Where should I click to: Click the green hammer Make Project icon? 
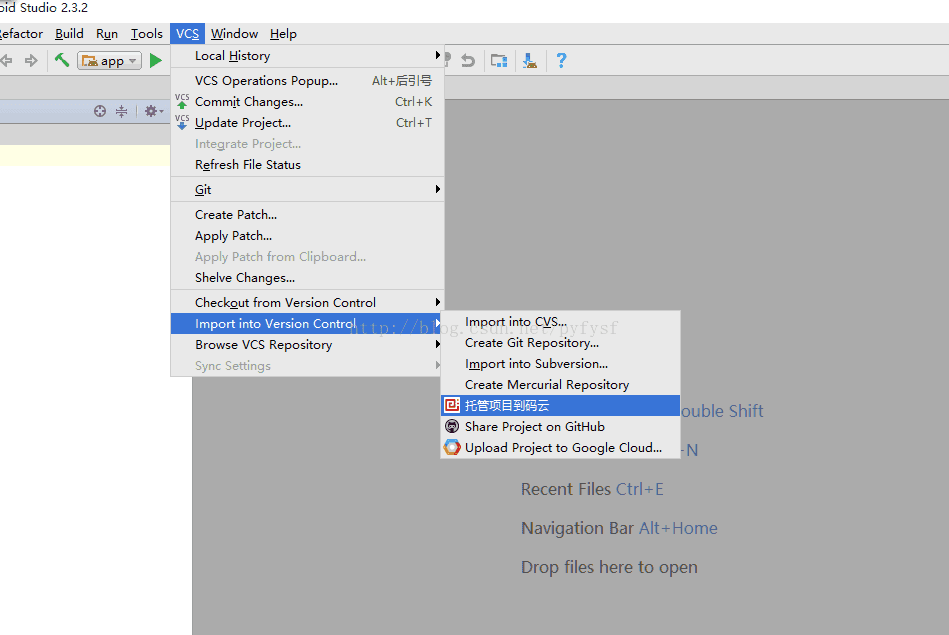62,60
